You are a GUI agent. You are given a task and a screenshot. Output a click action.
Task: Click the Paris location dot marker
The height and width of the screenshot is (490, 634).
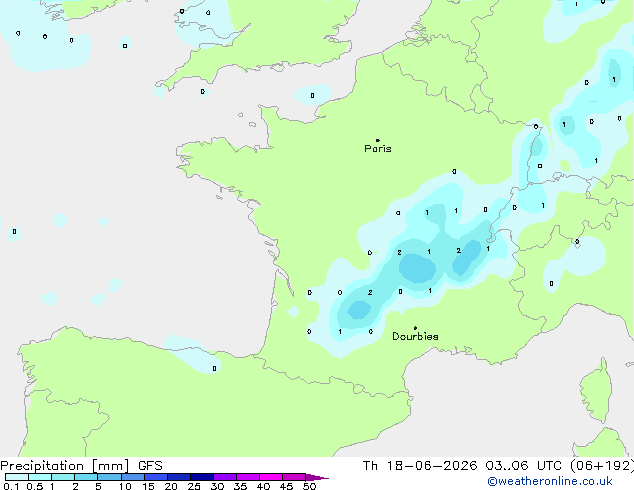click(x=378, y=140)
